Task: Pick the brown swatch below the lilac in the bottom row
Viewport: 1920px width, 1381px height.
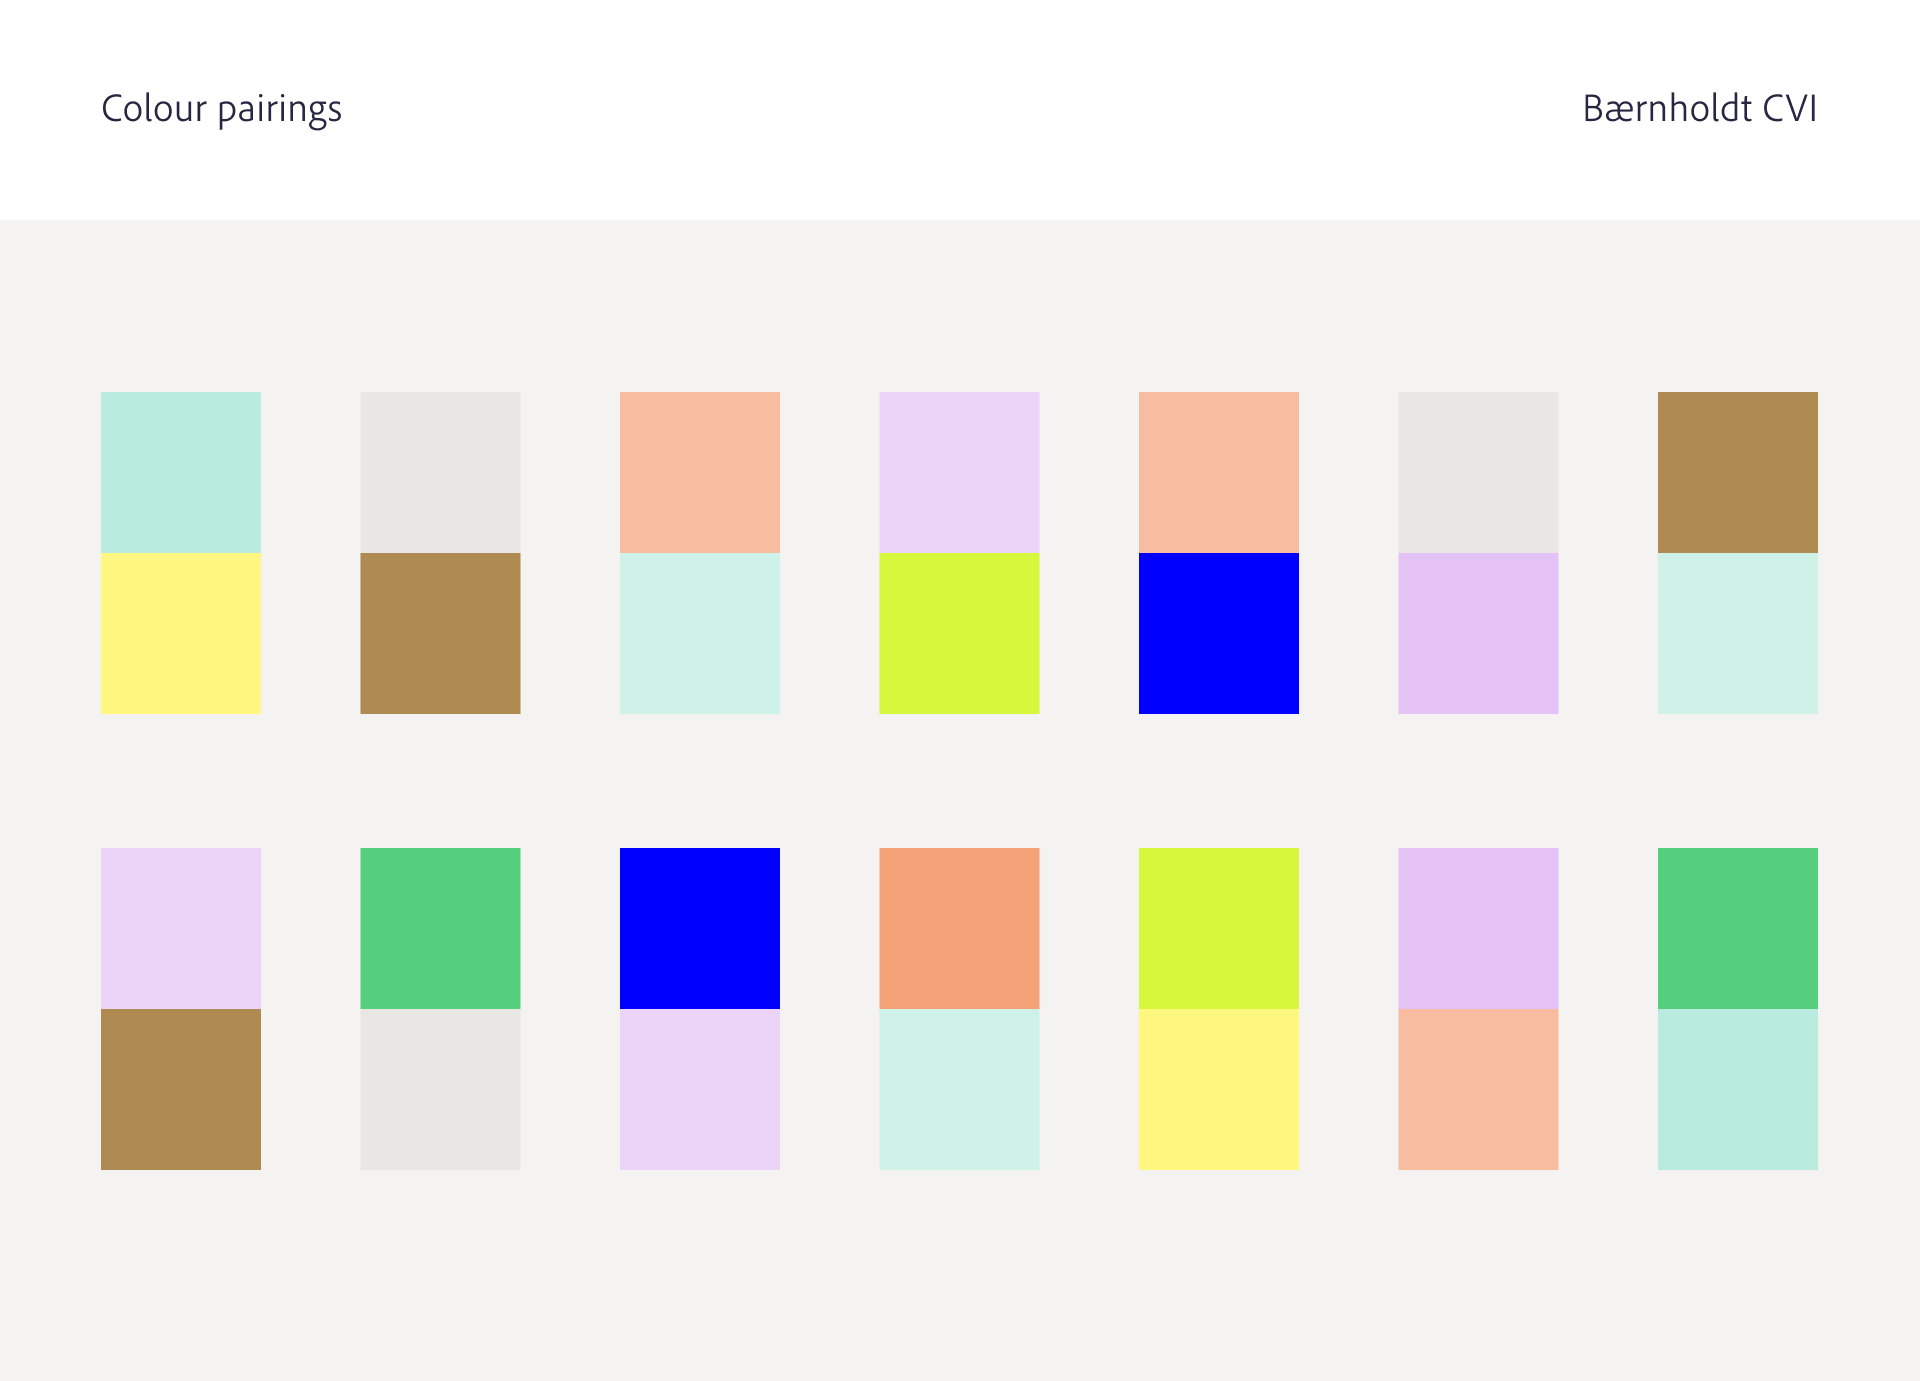Action: click(x=181, y=1089)
